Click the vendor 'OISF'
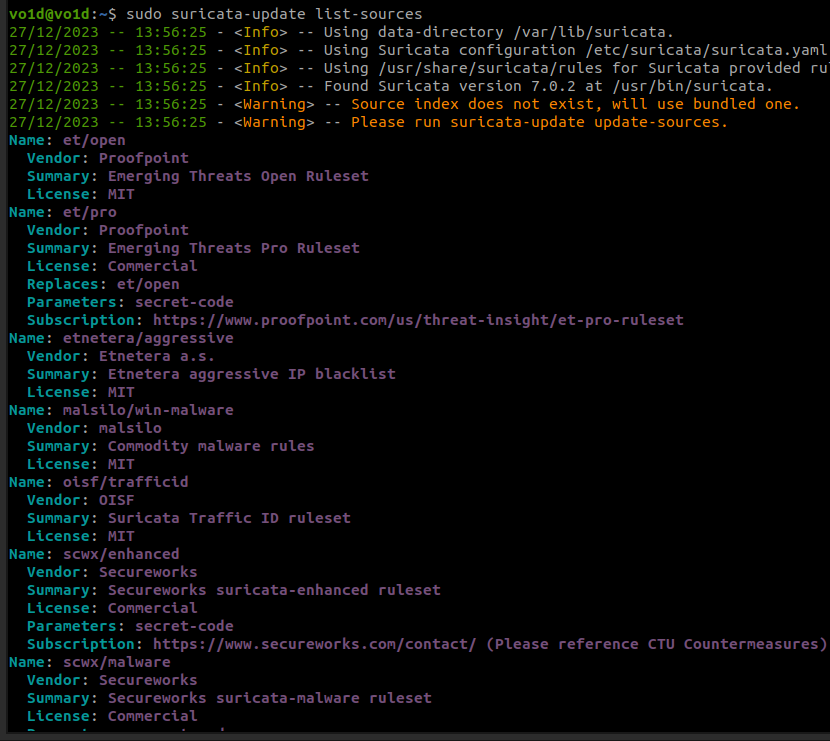Image resolution: width=830 pixels, height=741 pixels. (117, 500)
